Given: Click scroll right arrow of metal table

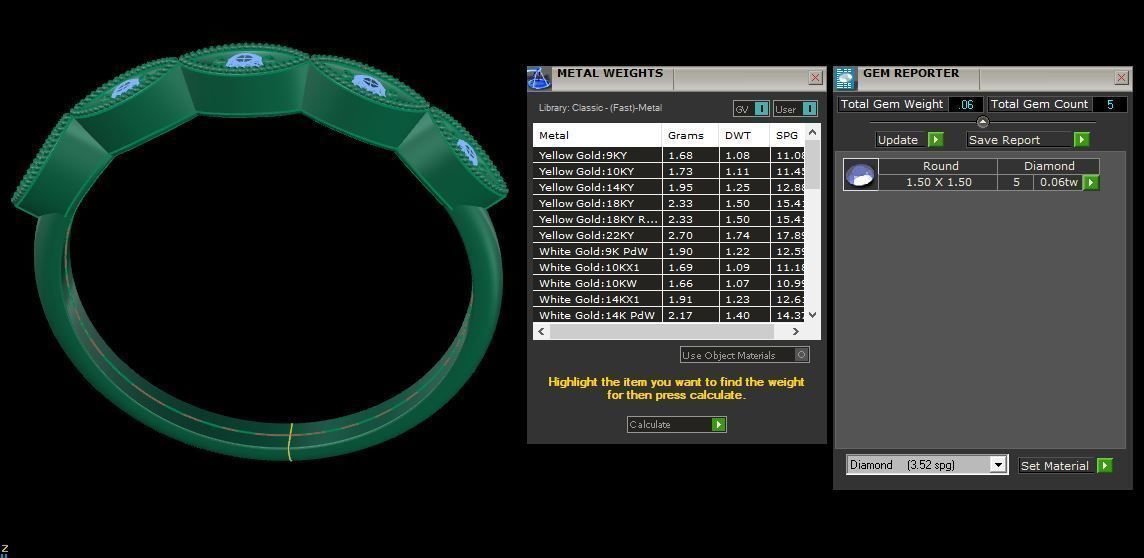Looking at the screenshot, I should pos(796,331).
